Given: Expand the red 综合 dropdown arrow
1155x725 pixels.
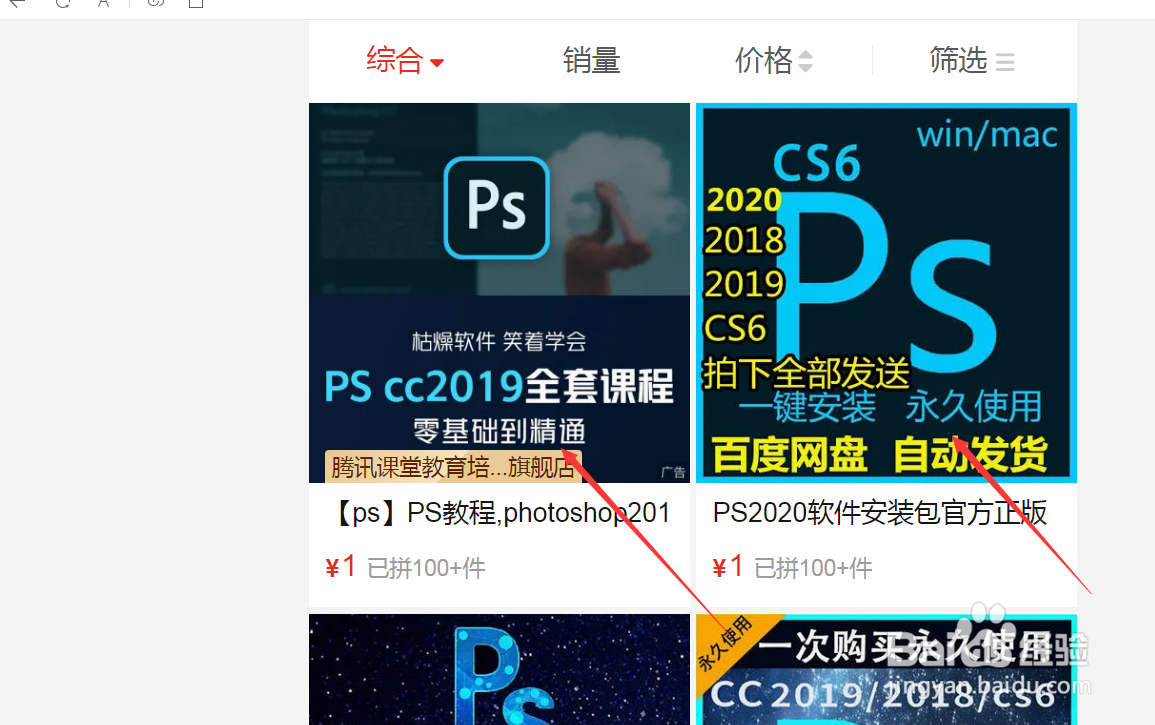Looking at the screenshot, I should 437,63.
